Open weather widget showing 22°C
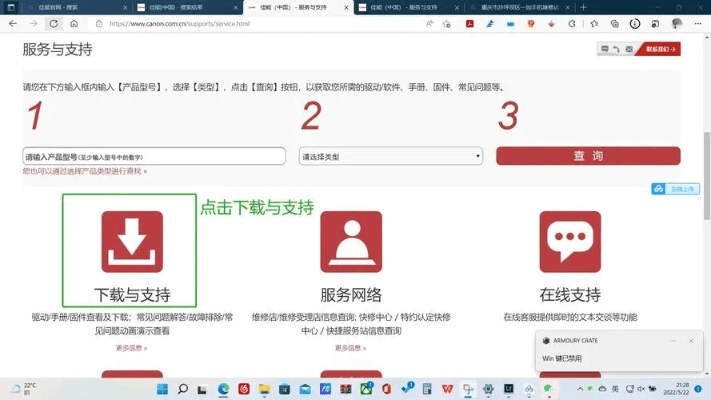 point(23,389)
